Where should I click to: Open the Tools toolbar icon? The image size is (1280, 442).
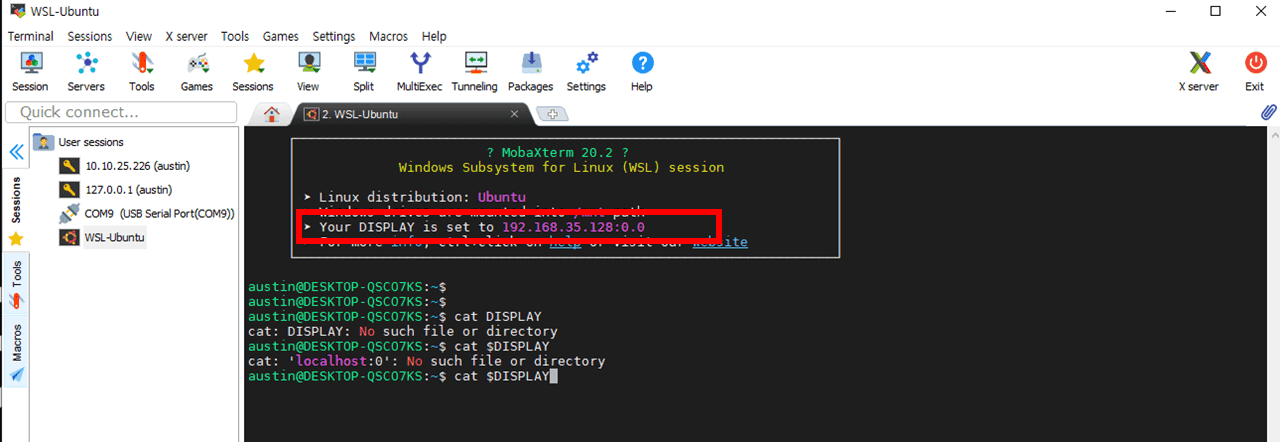(142, 72)
